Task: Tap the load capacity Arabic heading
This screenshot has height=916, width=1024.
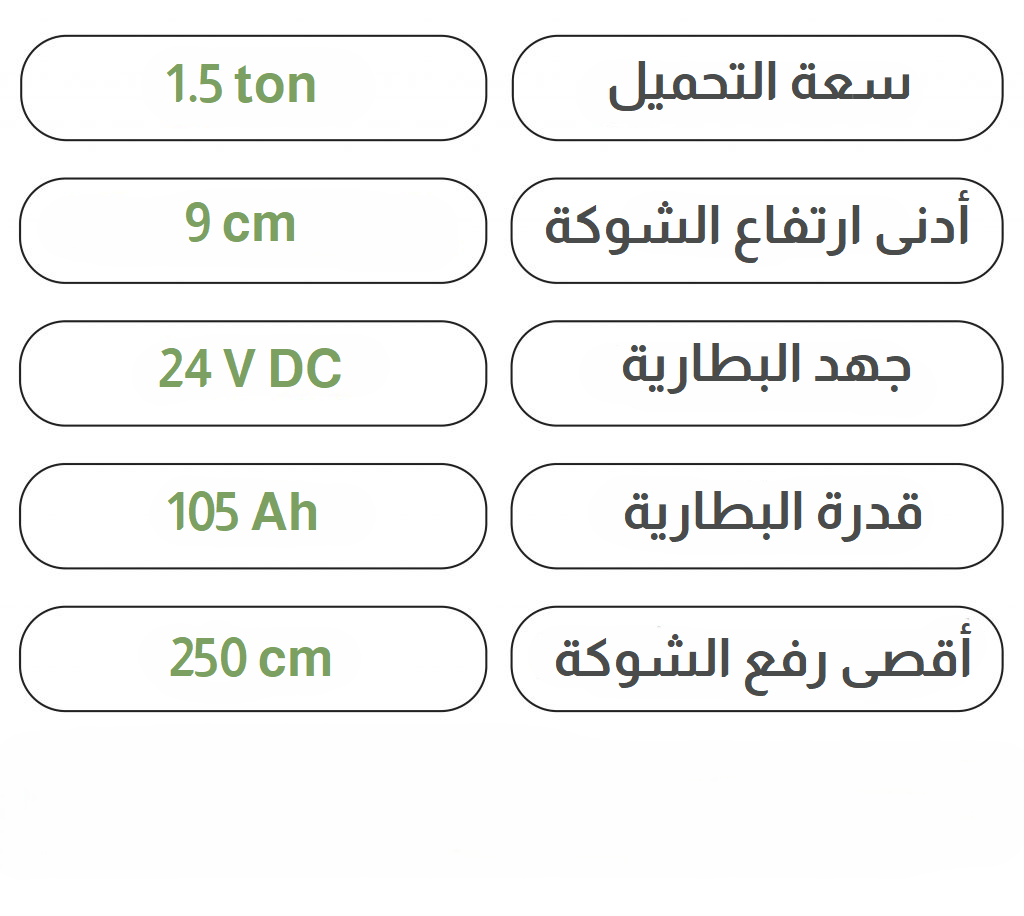Action: point(757,88)
